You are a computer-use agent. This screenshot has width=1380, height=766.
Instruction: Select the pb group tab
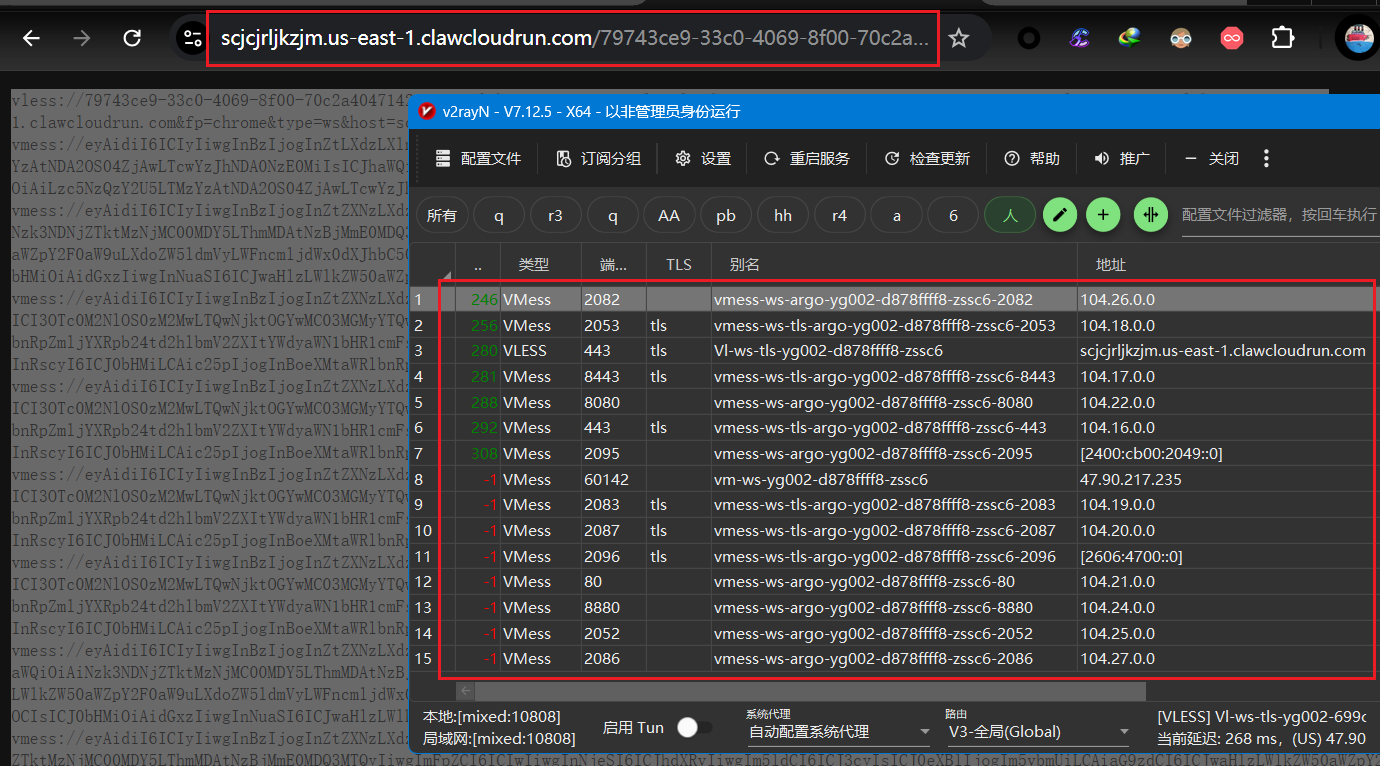coord(726,215)
